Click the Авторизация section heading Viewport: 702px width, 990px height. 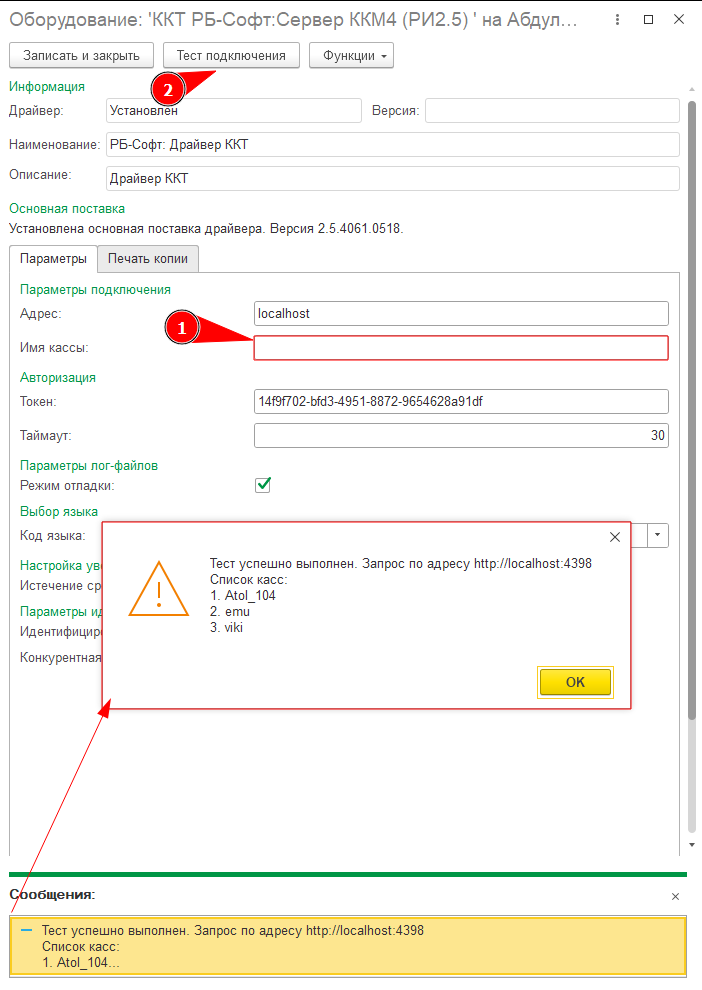pyautogui.click(x=58, y=378)
